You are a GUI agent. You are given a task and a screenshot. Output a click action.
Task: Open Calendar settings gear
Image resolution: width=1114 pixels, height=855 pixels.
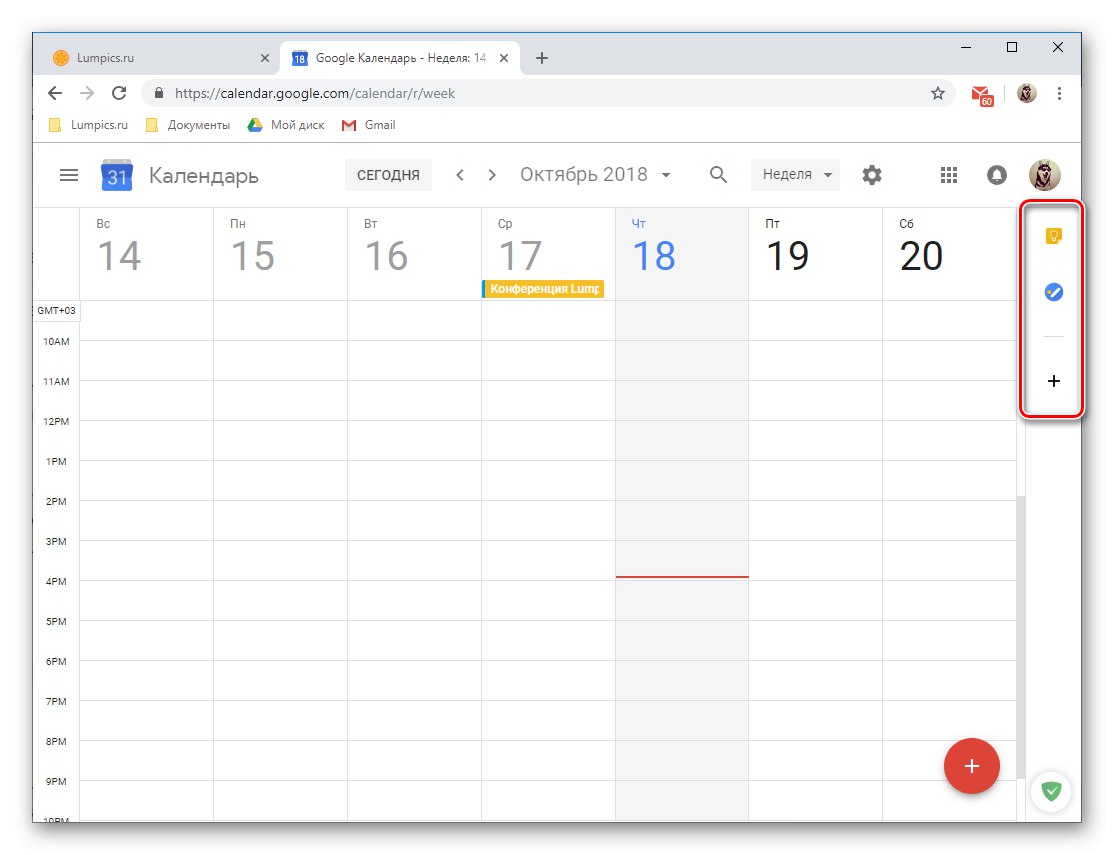click(x=872, y=174)
